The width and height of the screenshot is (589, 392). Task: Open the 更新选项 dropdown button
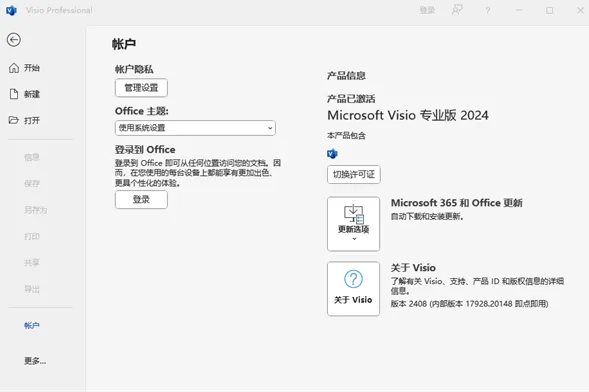353,224
